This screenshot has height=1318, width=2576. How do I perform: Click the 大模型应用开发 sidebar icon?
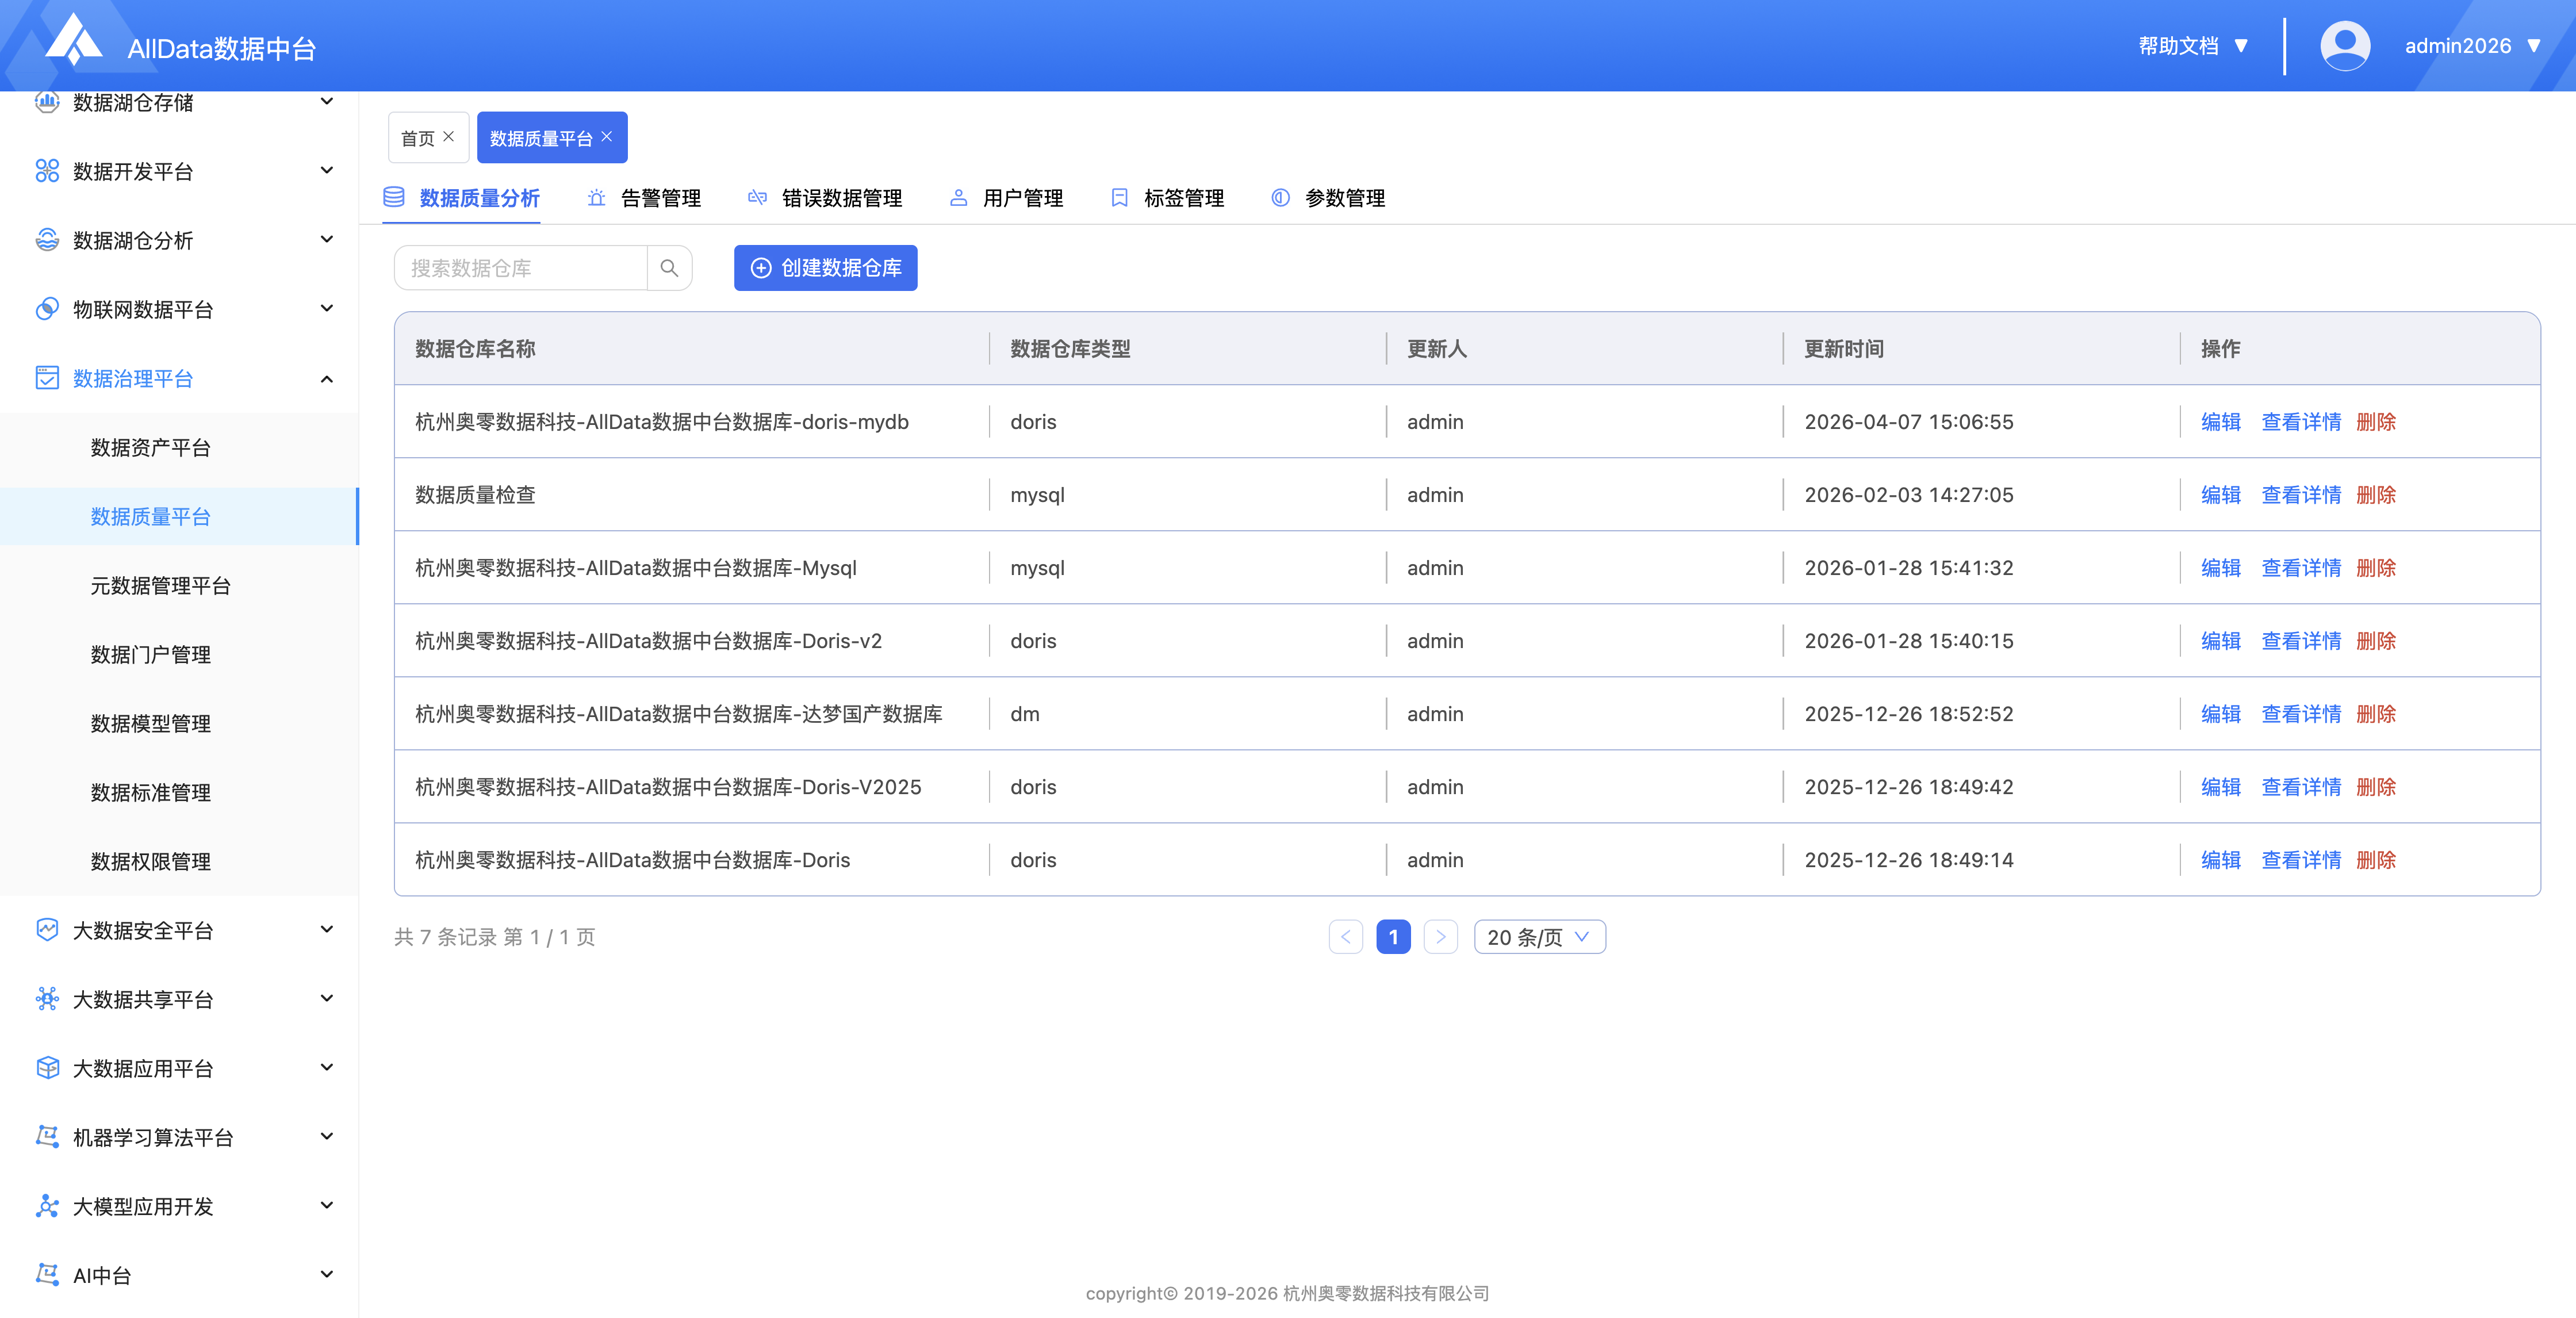click(x=47, y=1206)
